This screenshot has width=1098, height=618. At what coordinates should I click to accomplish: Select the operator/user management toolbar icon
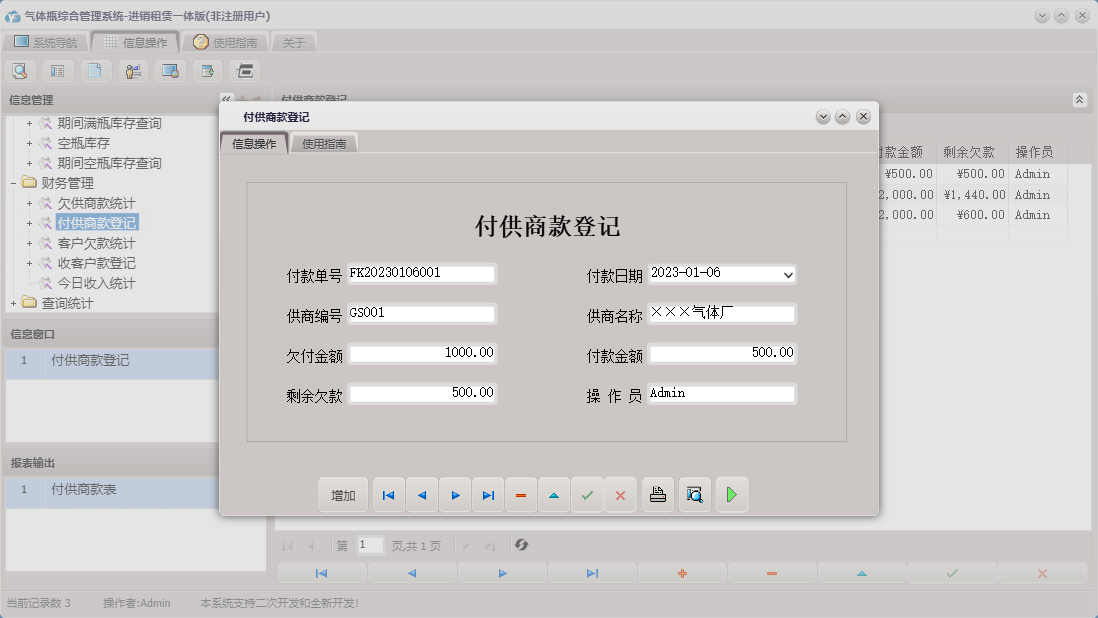[x=133, y=70]
